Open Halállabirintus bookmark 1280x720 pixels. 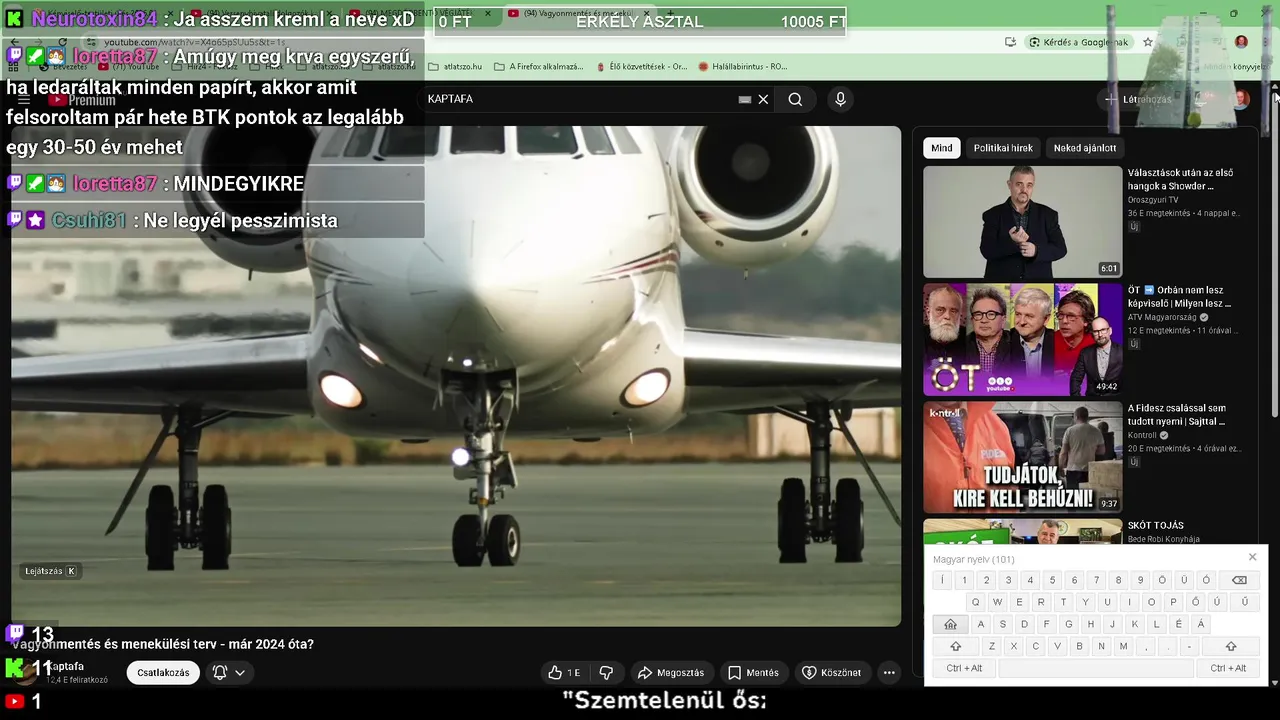click(742, 66)
